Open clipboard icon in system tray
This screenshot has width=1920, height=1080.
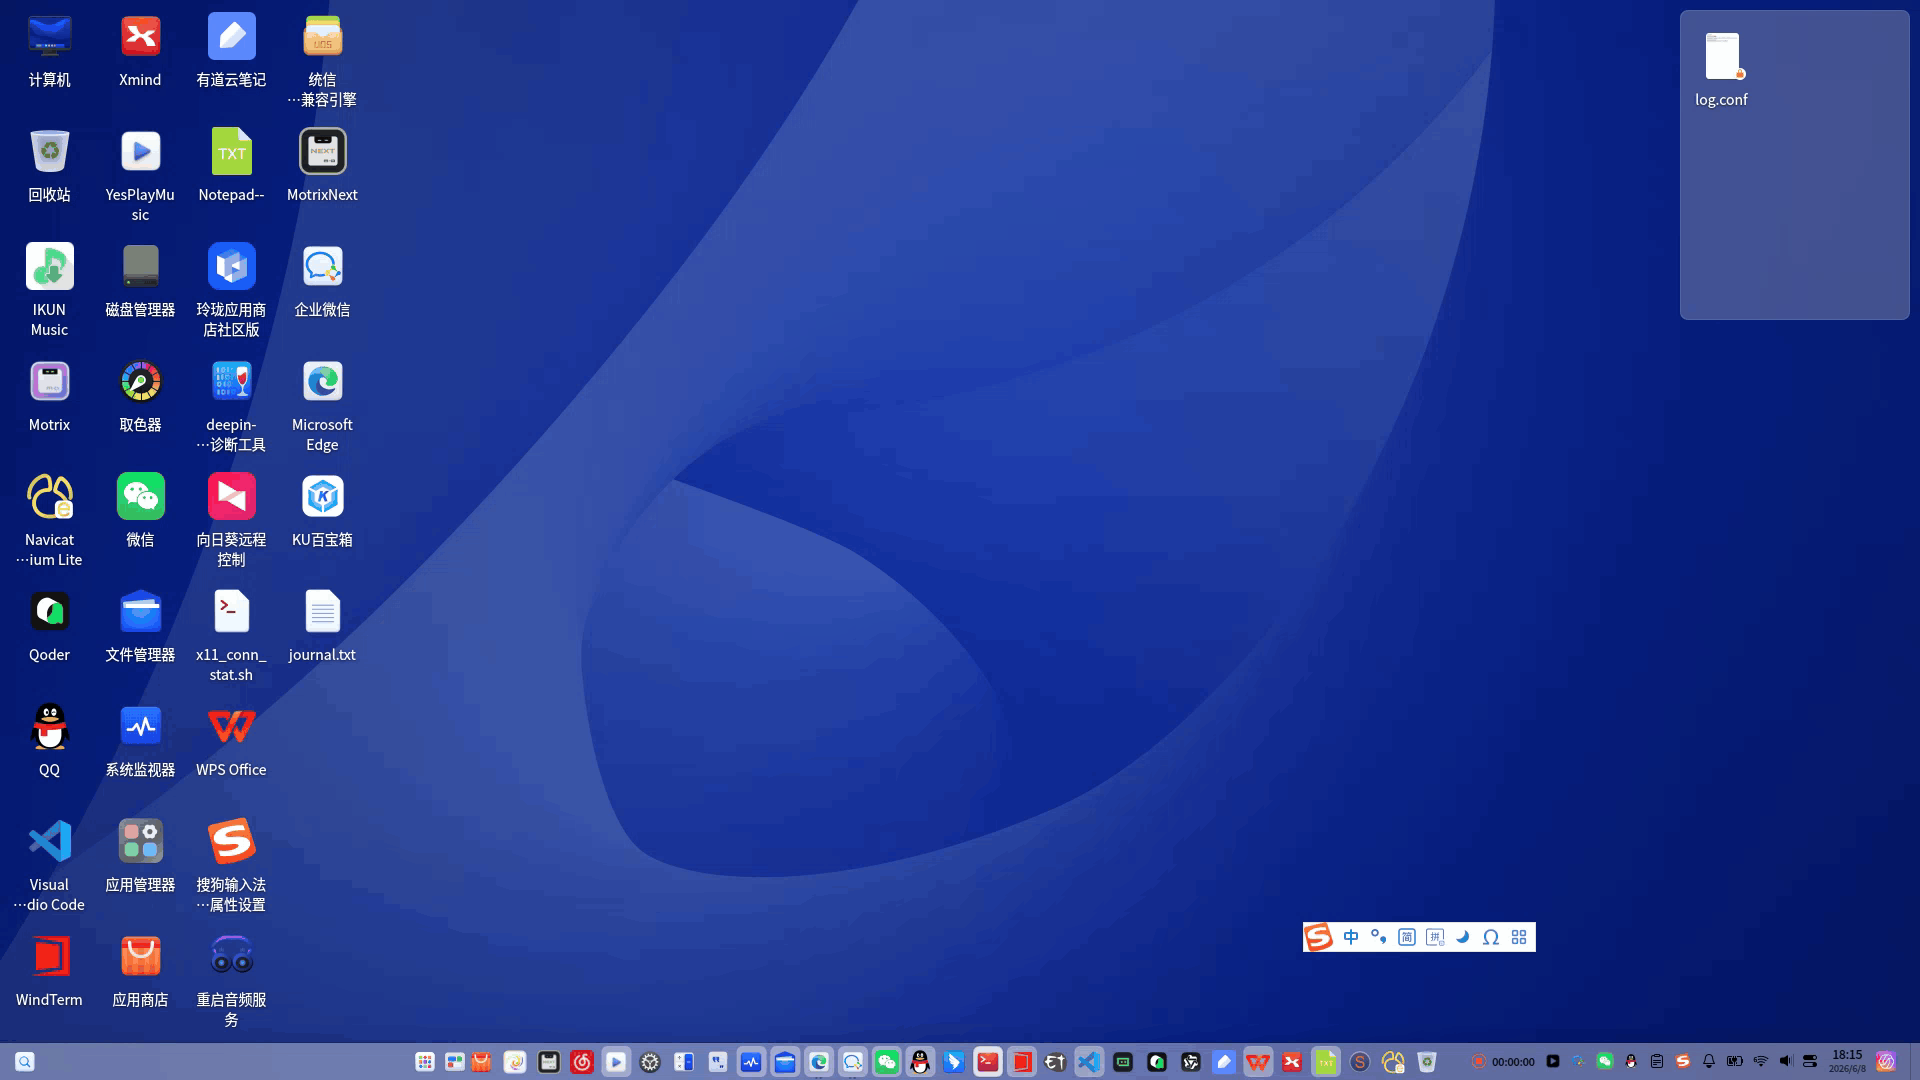point(1657,1061)
